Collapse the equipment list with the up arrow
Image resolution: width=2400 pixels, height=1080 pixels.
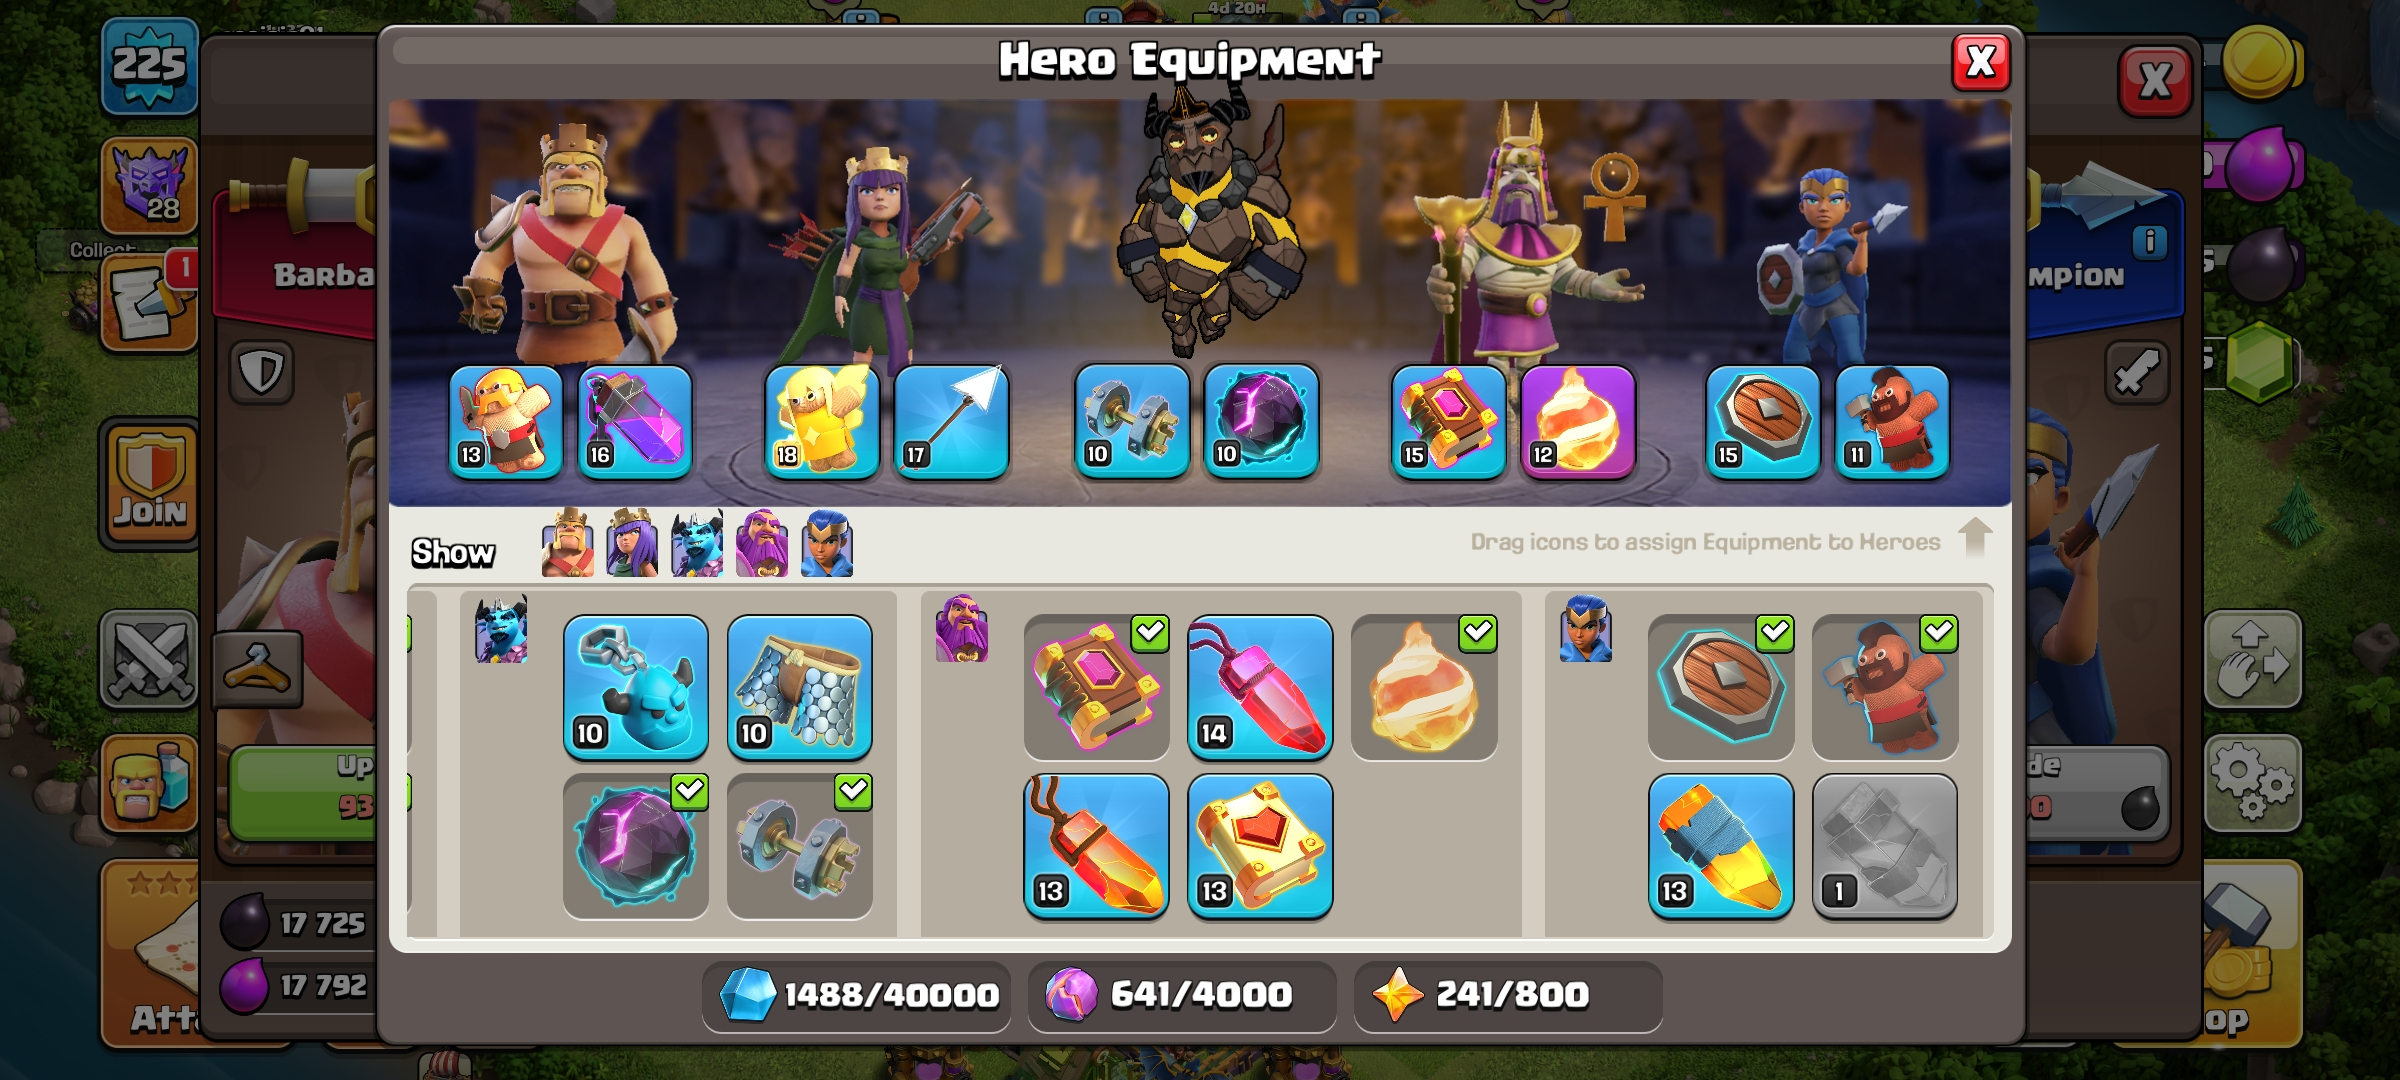tap(1975, 538)
